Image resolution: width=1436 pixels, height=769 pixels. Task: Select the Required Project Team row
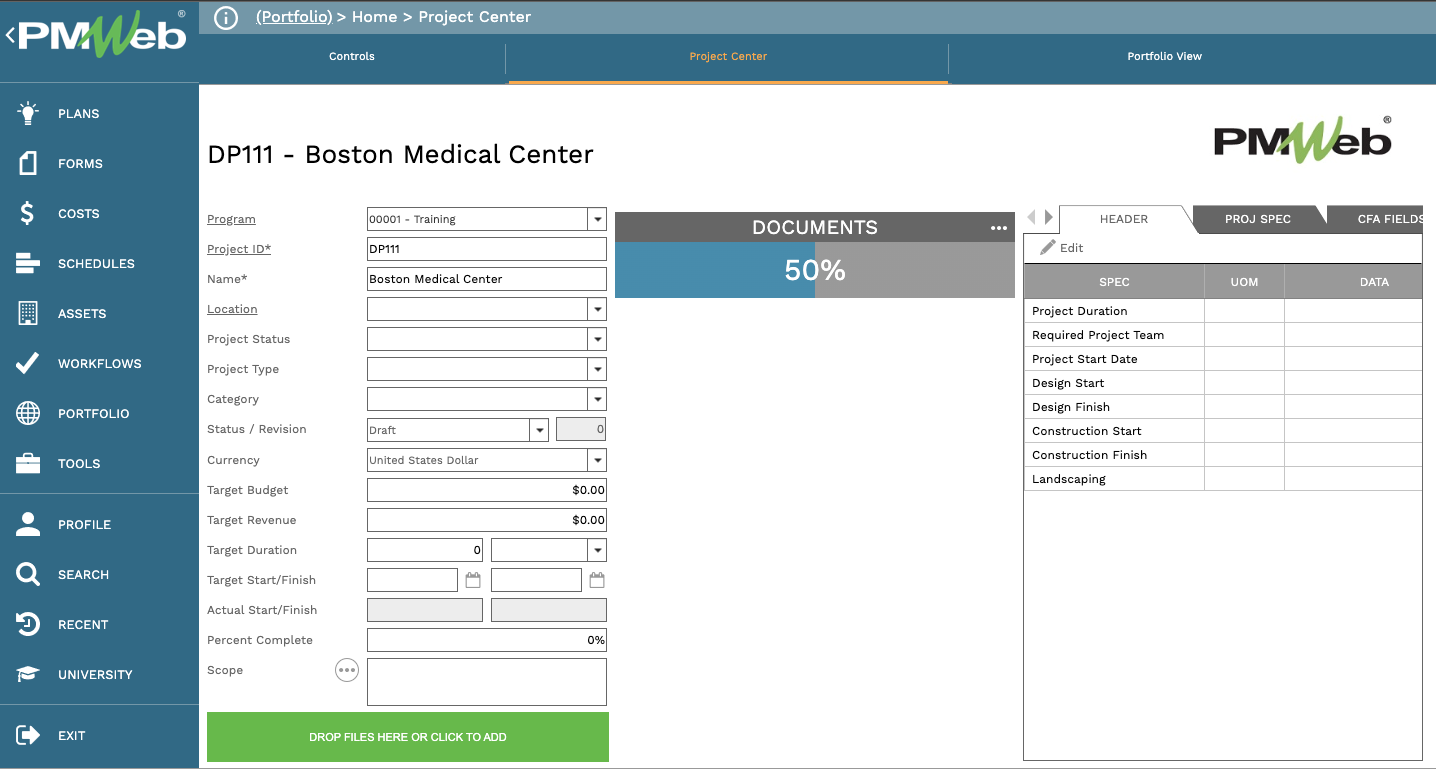pos(1223,335)
